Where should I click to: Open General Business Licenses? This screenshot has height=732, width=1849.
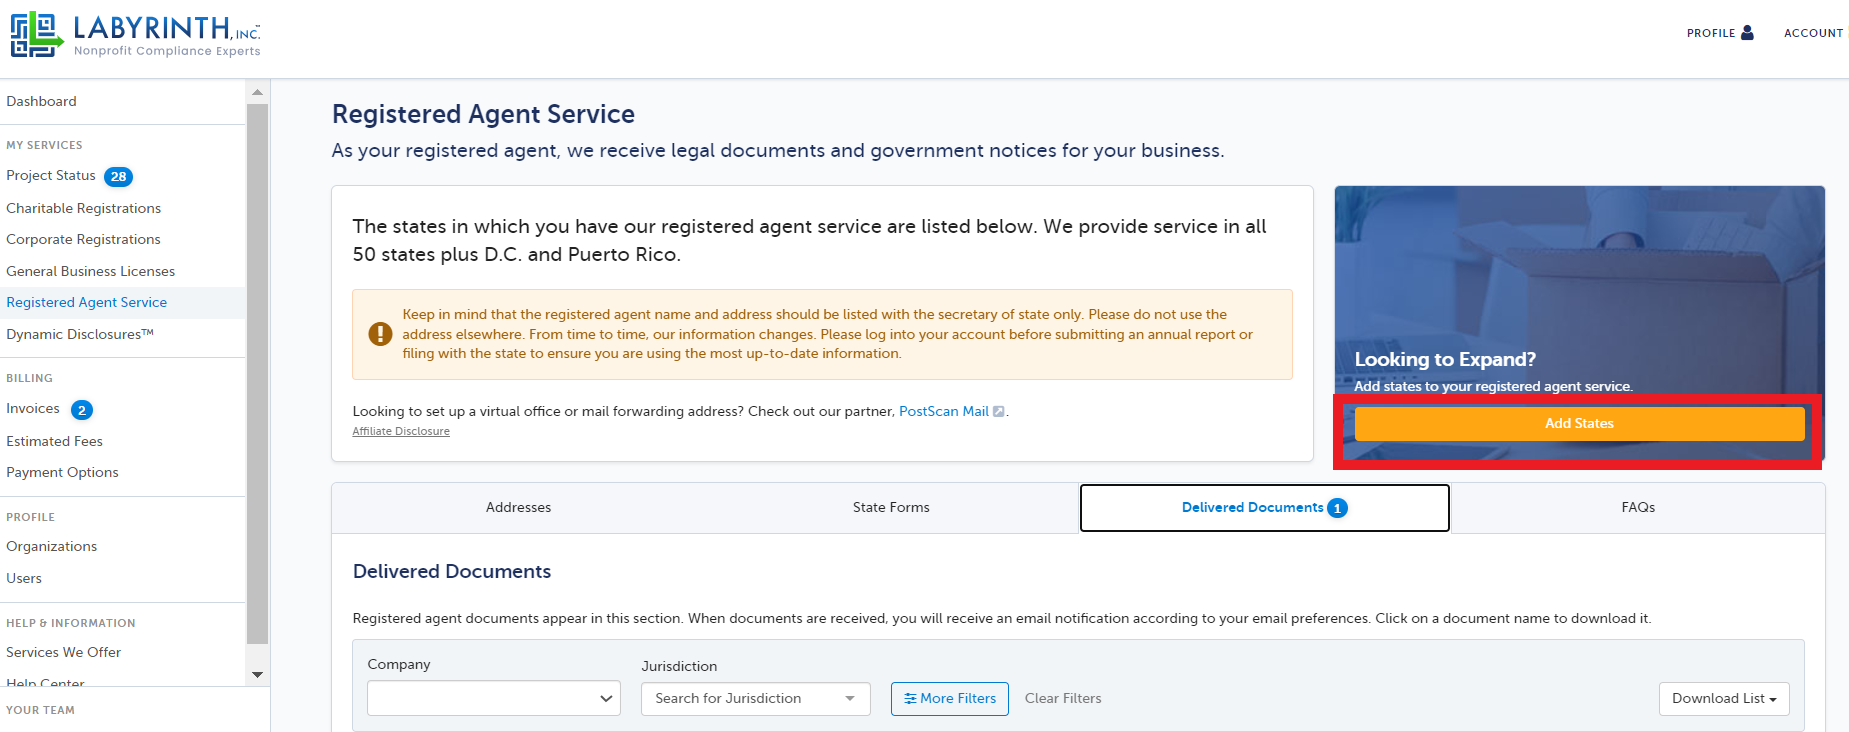[90, 272]
